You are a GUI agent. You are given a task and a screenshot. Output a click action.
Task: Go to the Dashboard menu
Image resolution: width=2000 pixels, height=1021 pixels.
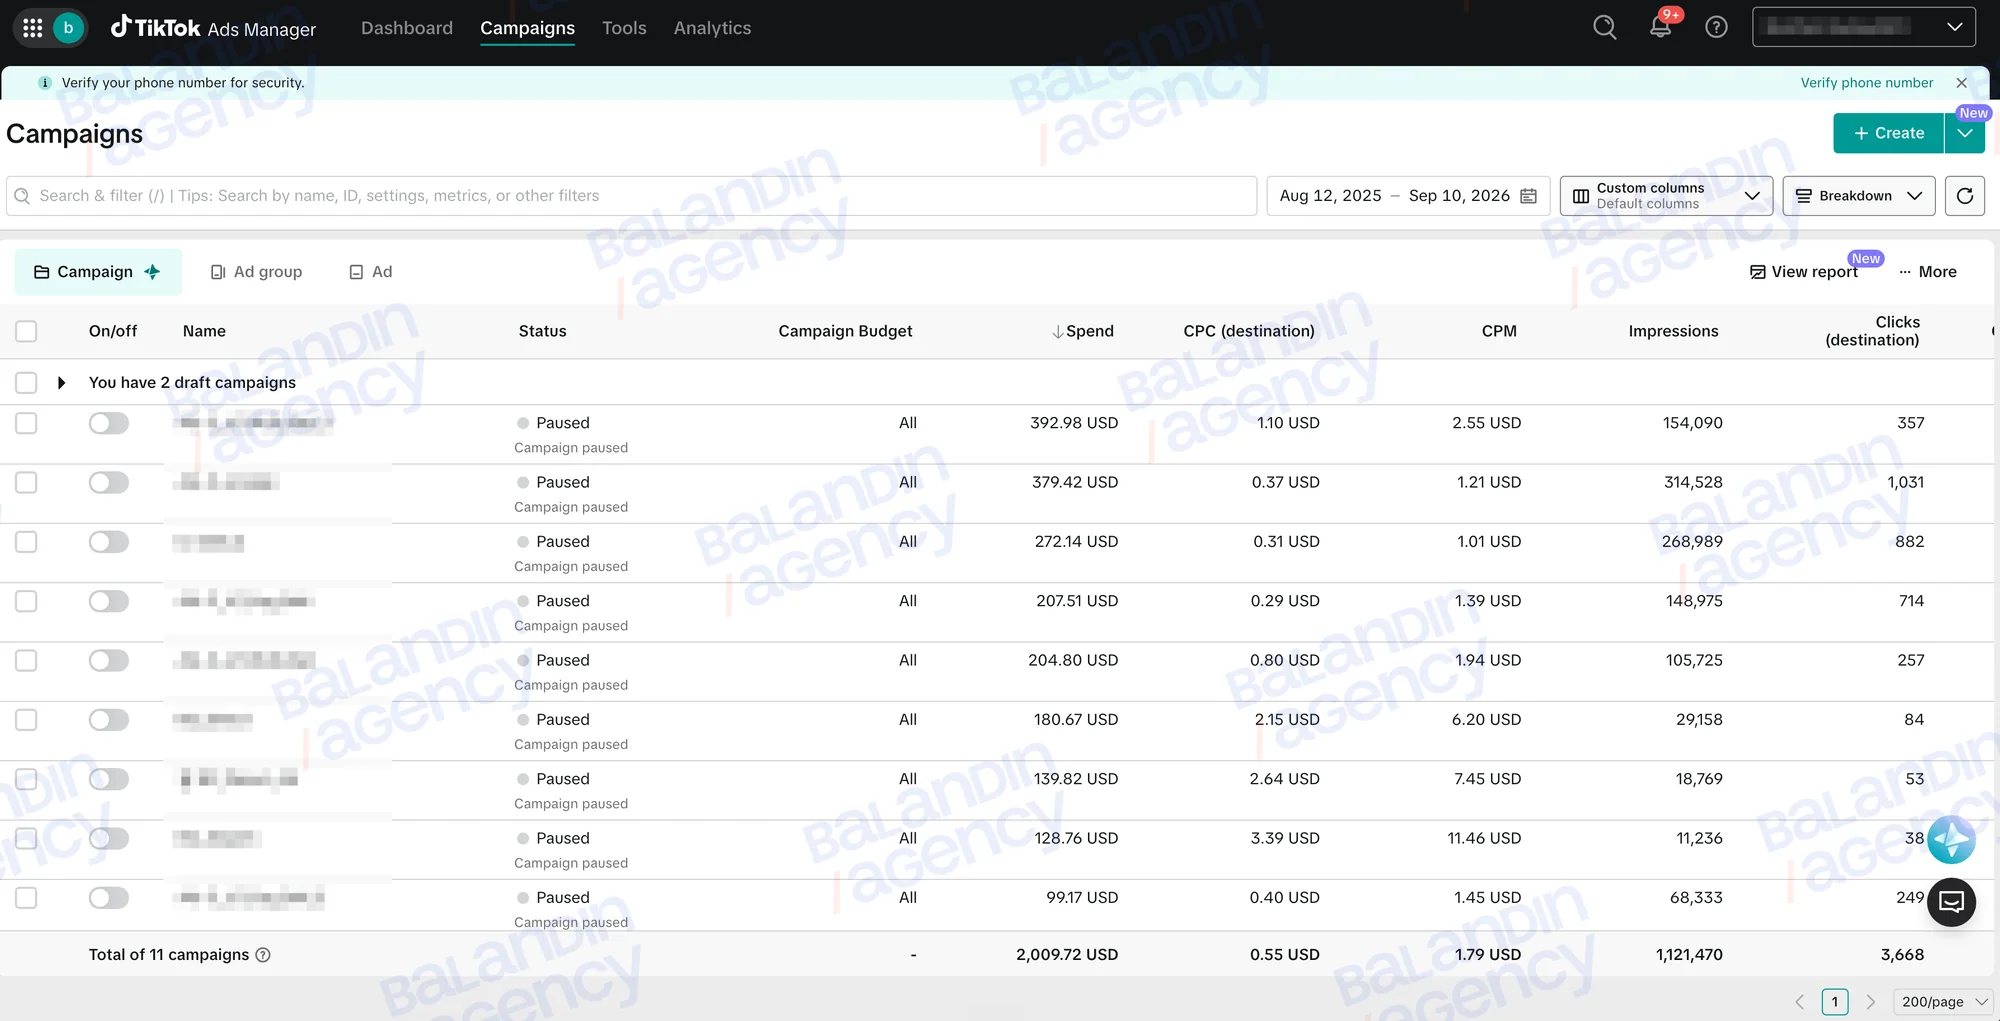pos(407,28)
